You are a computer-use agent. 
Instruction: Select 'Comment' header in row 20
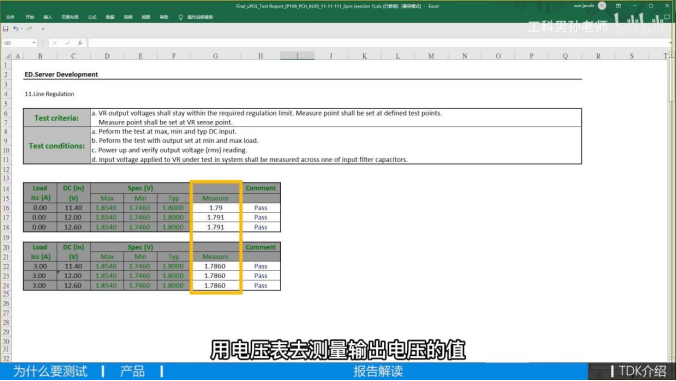261,247
